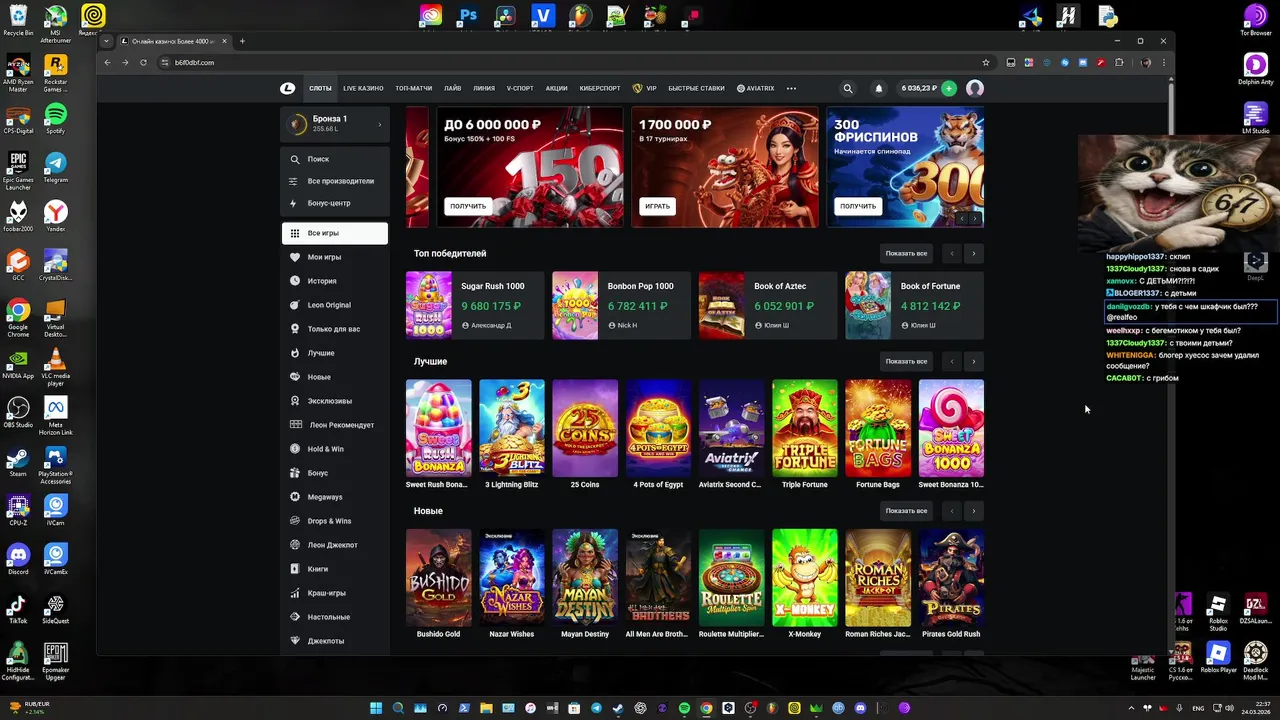Viewport: 1280px width, 720px height.
Task: Open БЫСТРЫЕ СТАВКИ tab
Action: click(696, 88)
